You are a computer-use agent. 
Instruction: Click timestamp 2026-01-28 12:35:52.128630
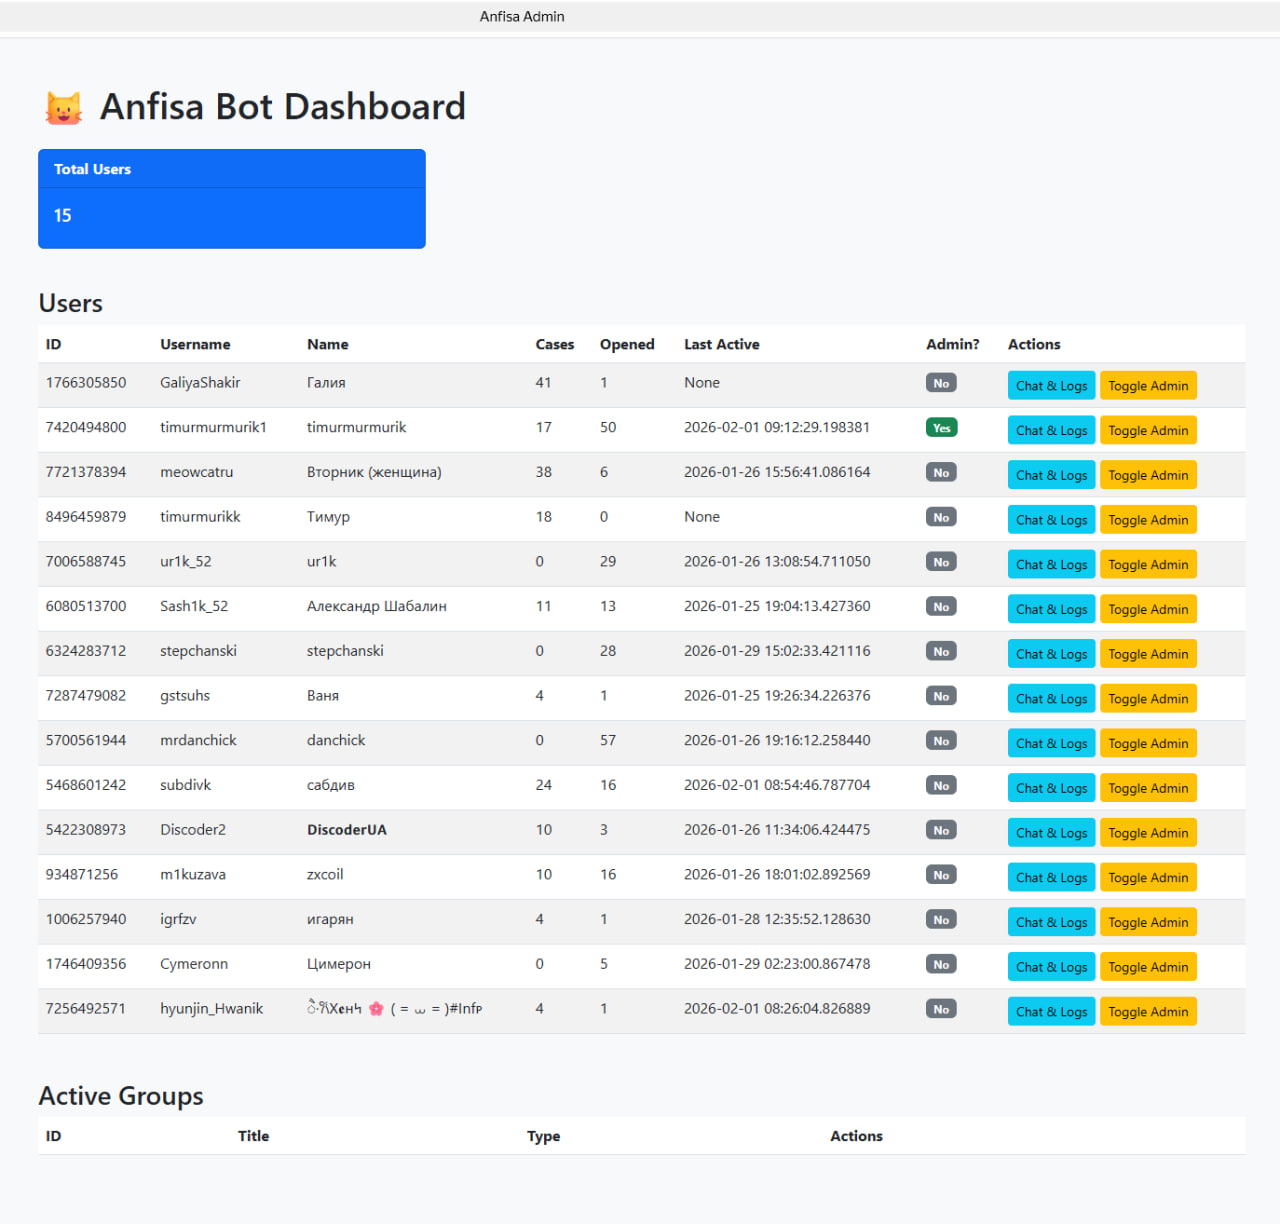[x=777, y=919]
